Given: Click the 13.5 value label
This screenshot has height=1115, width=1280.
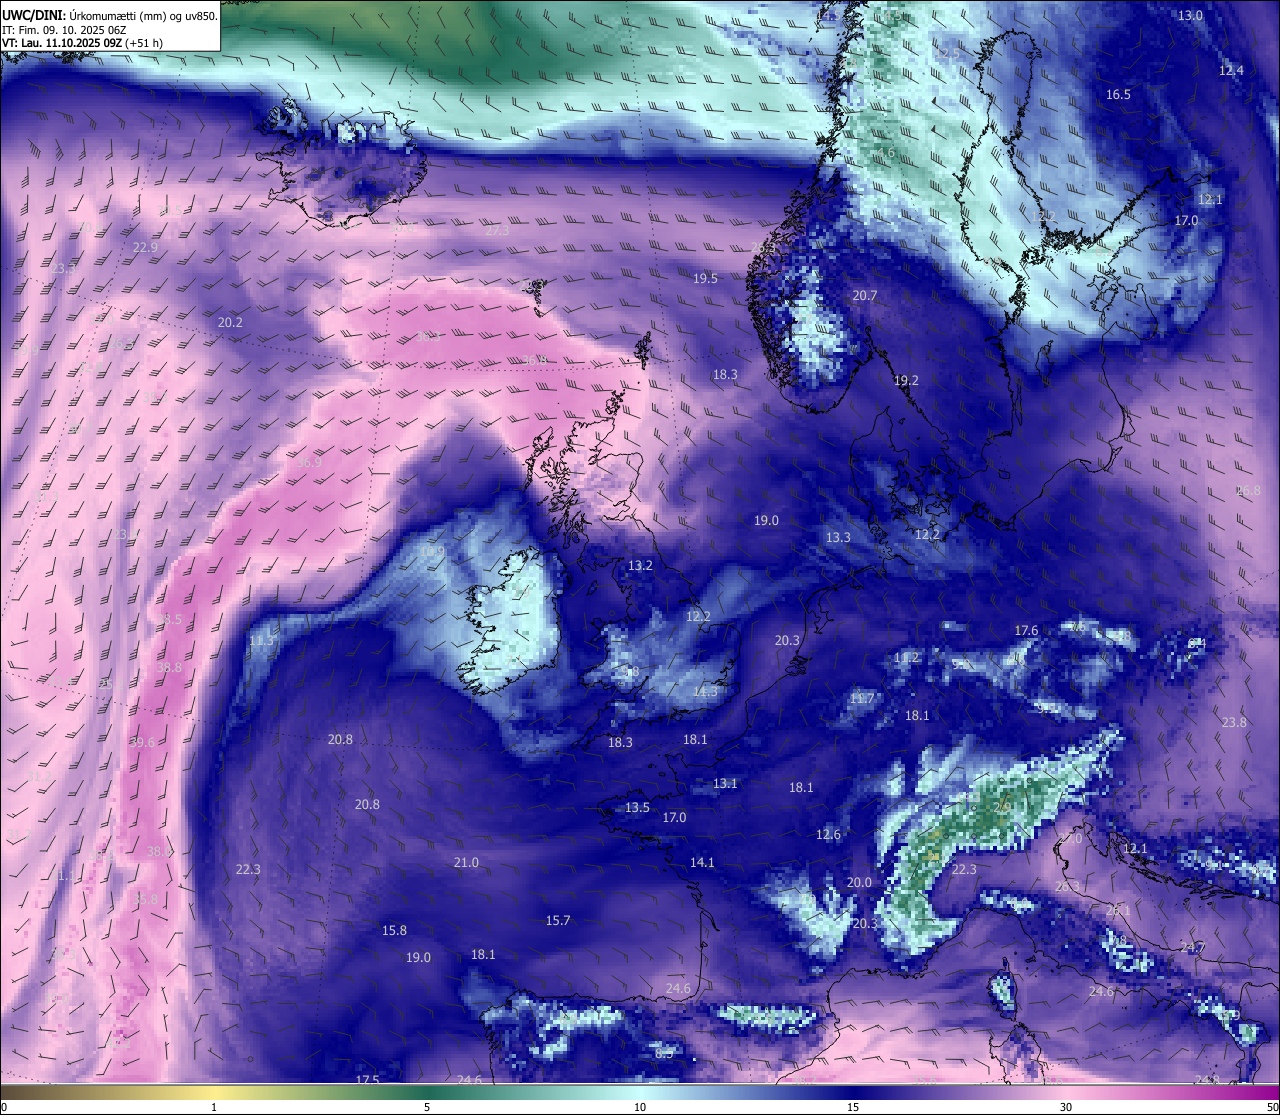Looking at the screenshot, I should [x=637, y=807].
